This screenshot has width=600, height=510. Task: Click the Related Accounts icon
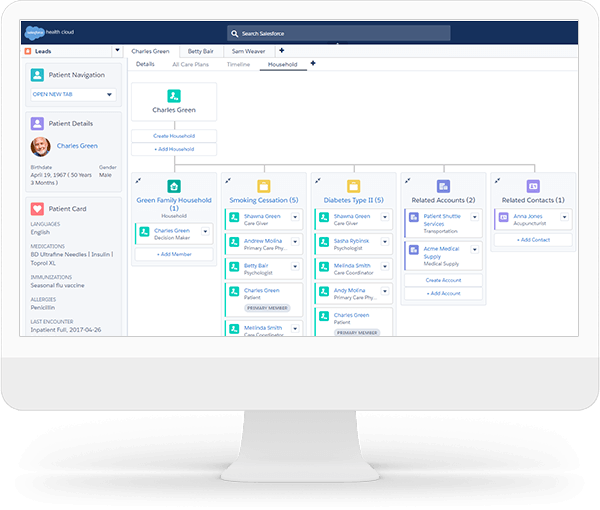pyautogui.click(x=443, y=186)
